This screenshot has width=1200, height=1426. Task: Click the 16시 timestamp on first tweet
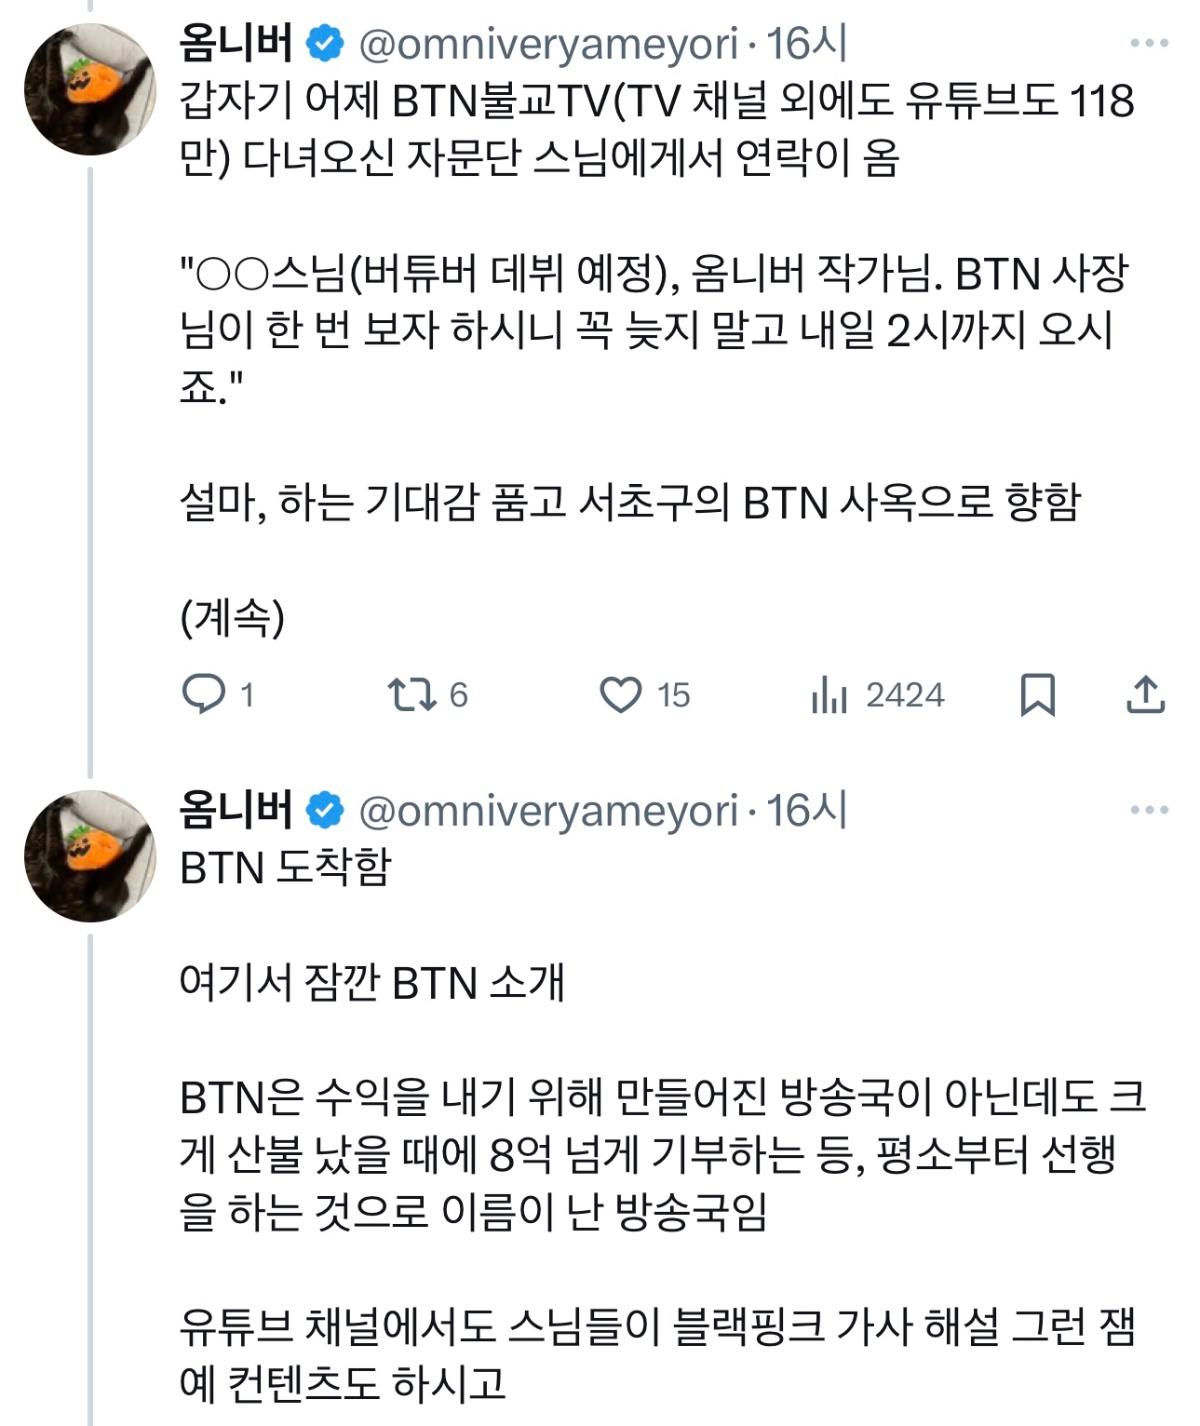pyautogui.click(x=806, y=43)
